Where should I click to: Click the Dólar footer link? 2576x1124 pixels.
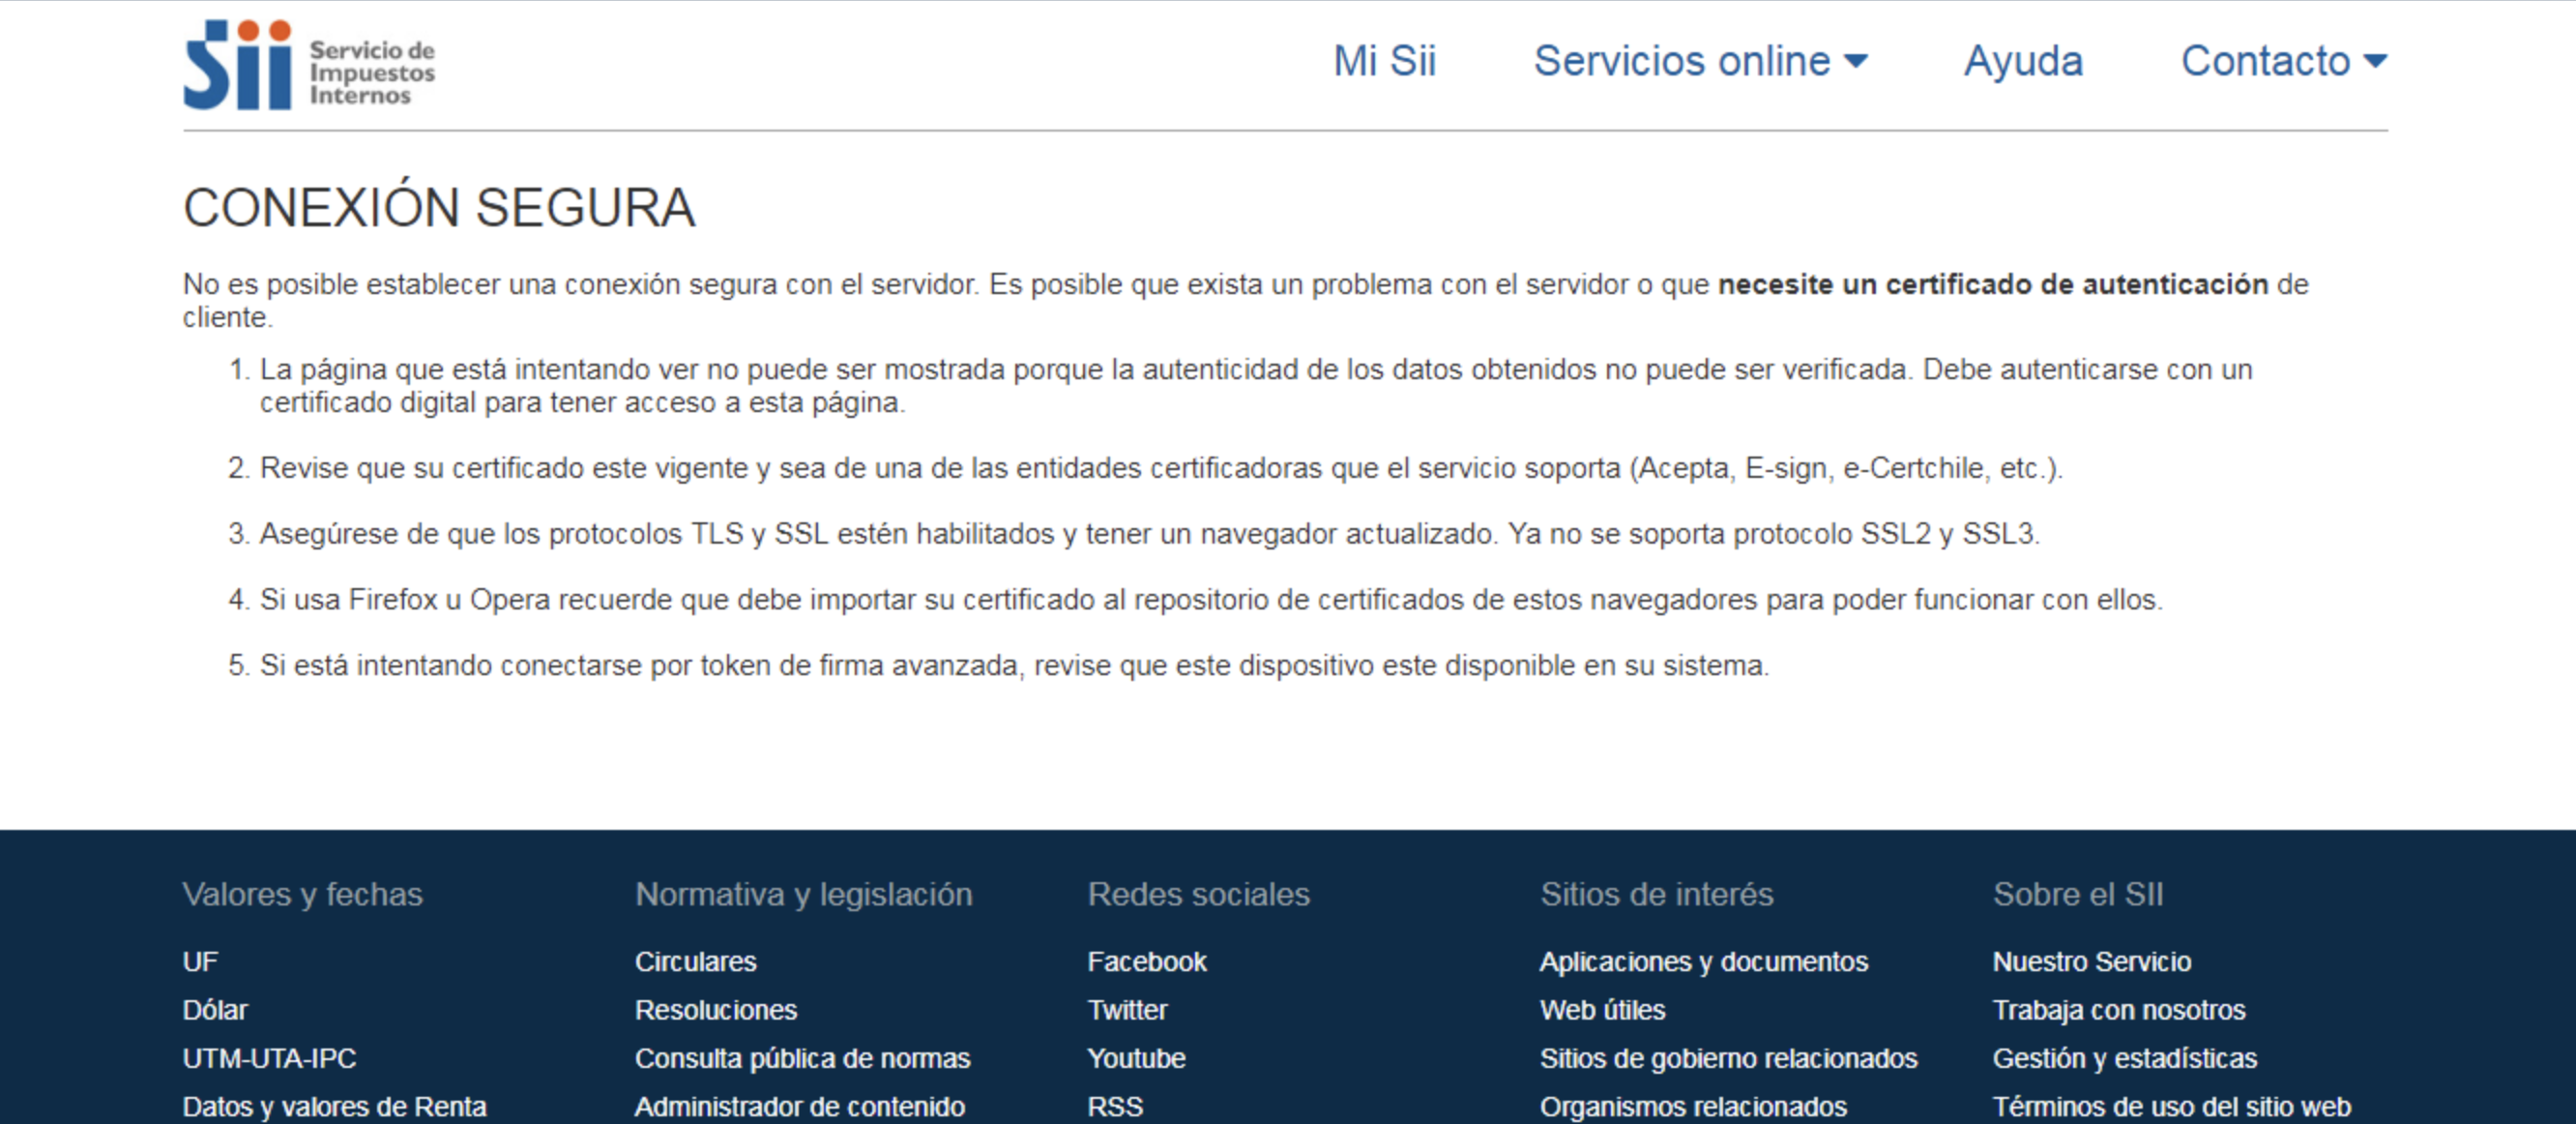click(215, 1010)
